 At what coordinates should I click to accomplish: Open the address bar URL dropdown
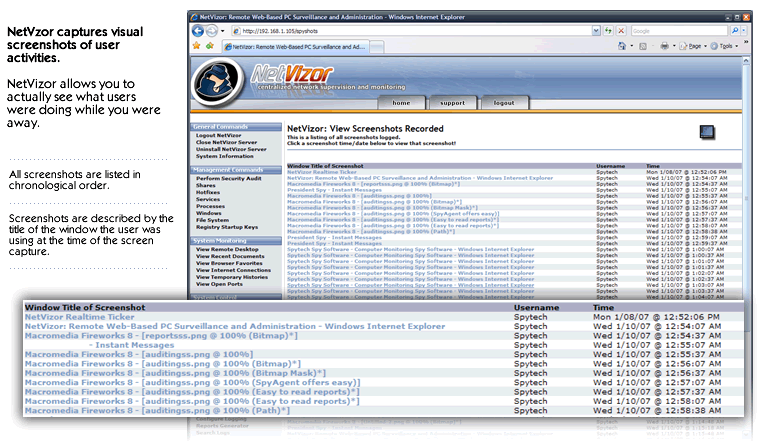596,31
